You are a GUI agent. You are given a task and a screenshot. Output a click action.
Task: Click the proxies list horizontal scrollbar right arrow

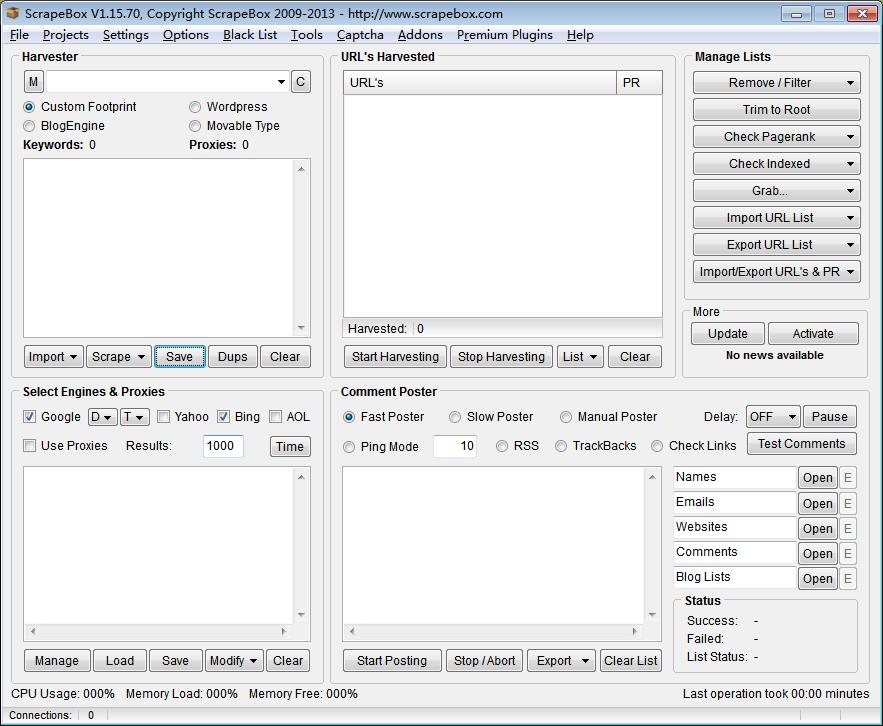coord(283,631)
